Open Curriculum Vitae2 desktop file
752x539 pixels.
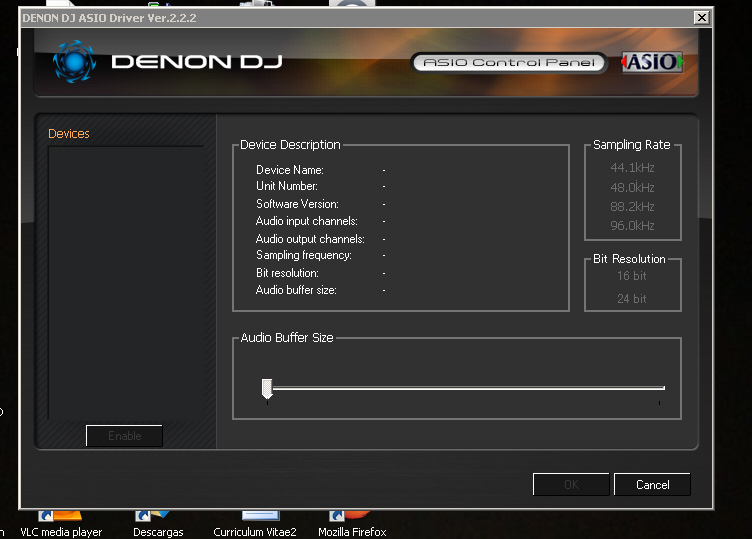[x=255, y=525]
